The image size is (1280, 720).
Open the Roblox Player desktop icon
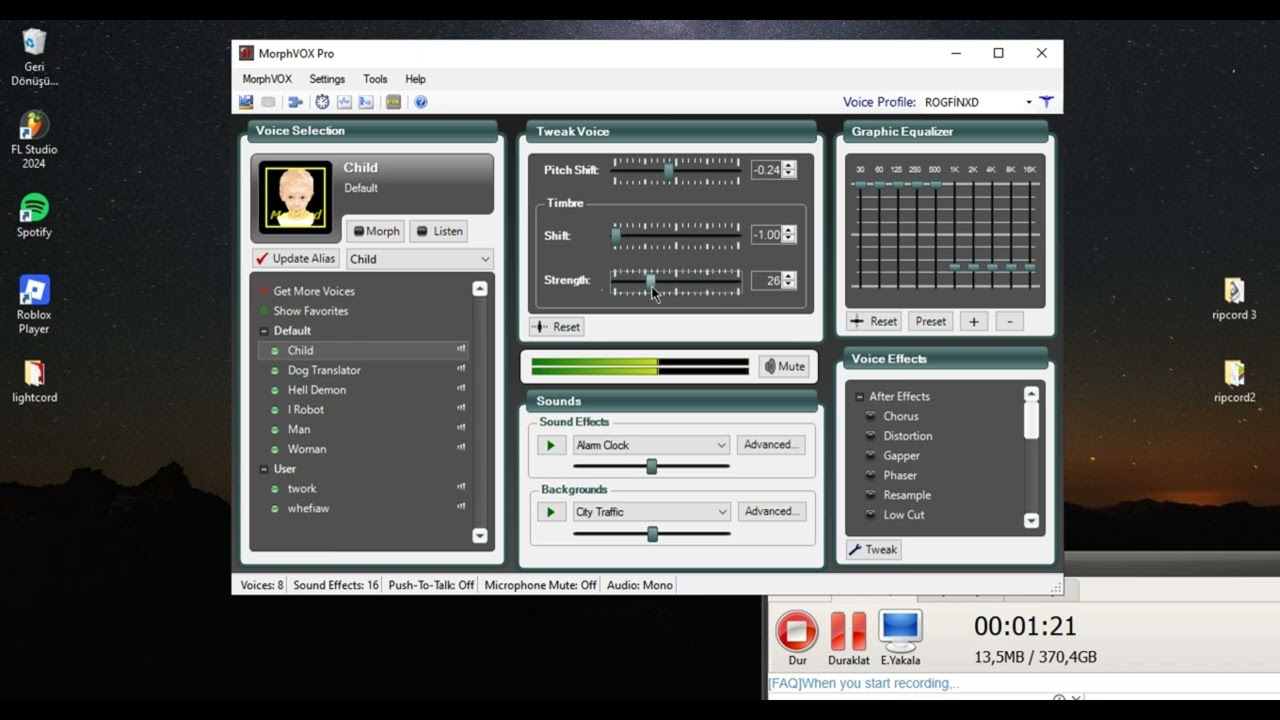point(34,305)
